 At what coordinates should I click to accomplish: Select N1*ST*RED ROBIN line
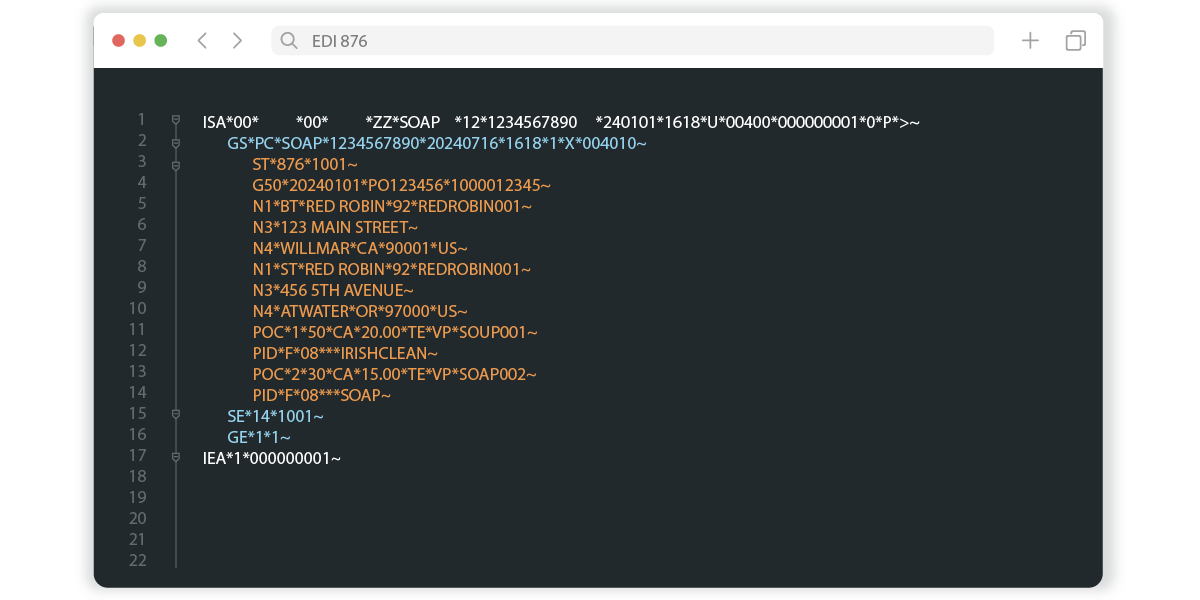(x=392, y=269)
